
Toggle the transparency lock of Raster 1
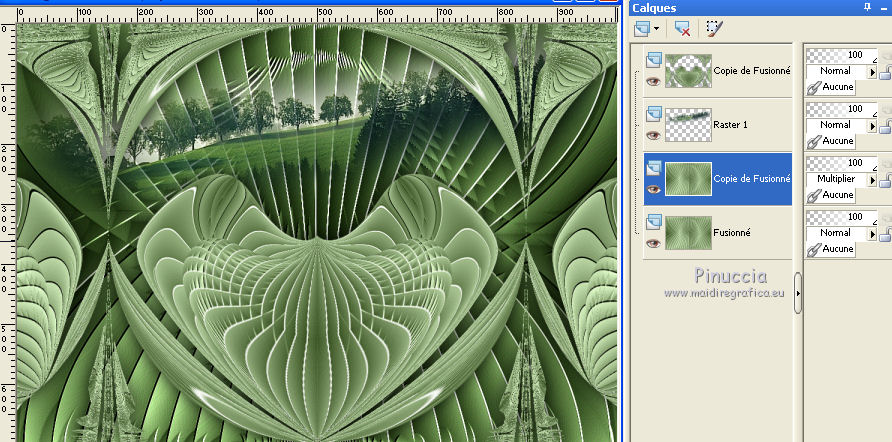[x=885, y=127]
